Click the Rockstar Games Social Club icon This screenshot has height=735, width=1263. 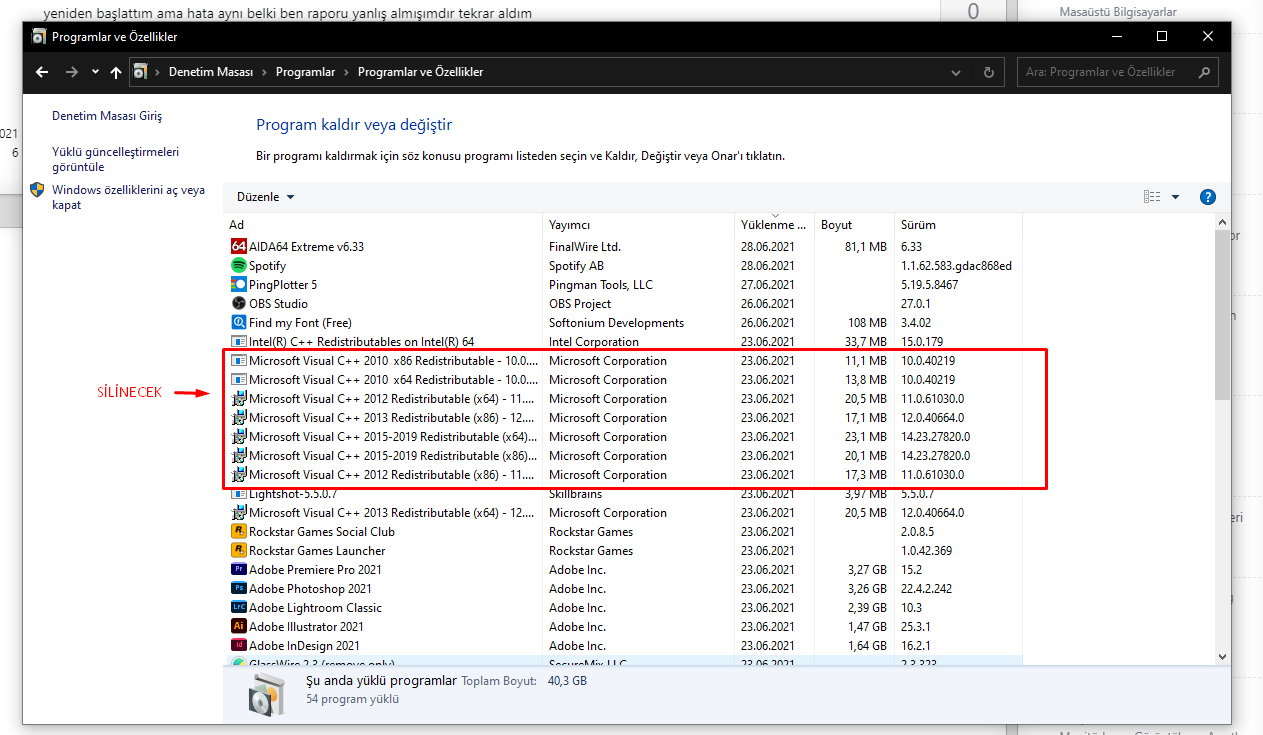(x=239, y=531)
